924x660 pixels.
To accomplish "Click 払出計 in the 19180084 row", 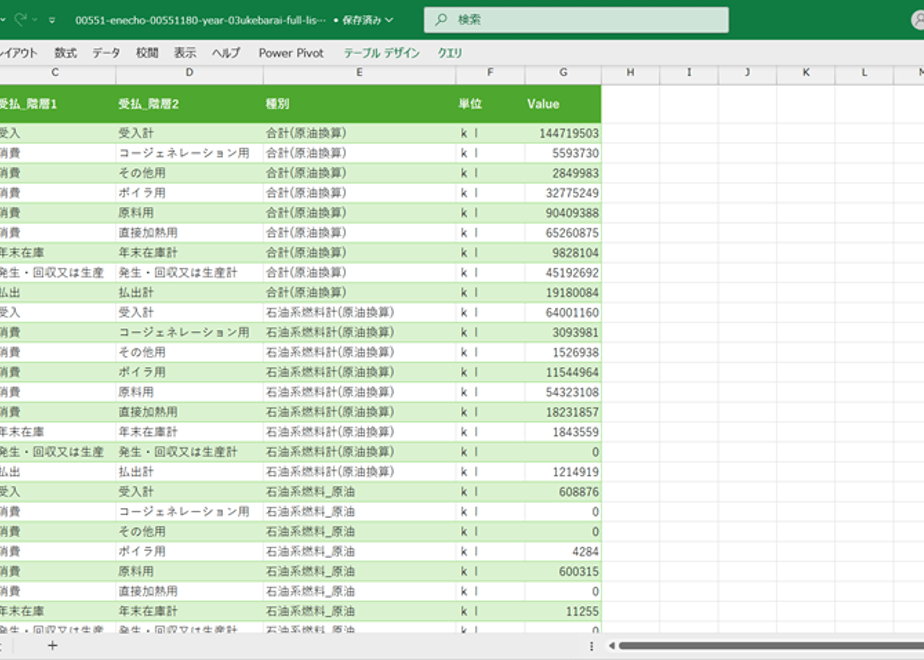I will [x=136, y=292].
